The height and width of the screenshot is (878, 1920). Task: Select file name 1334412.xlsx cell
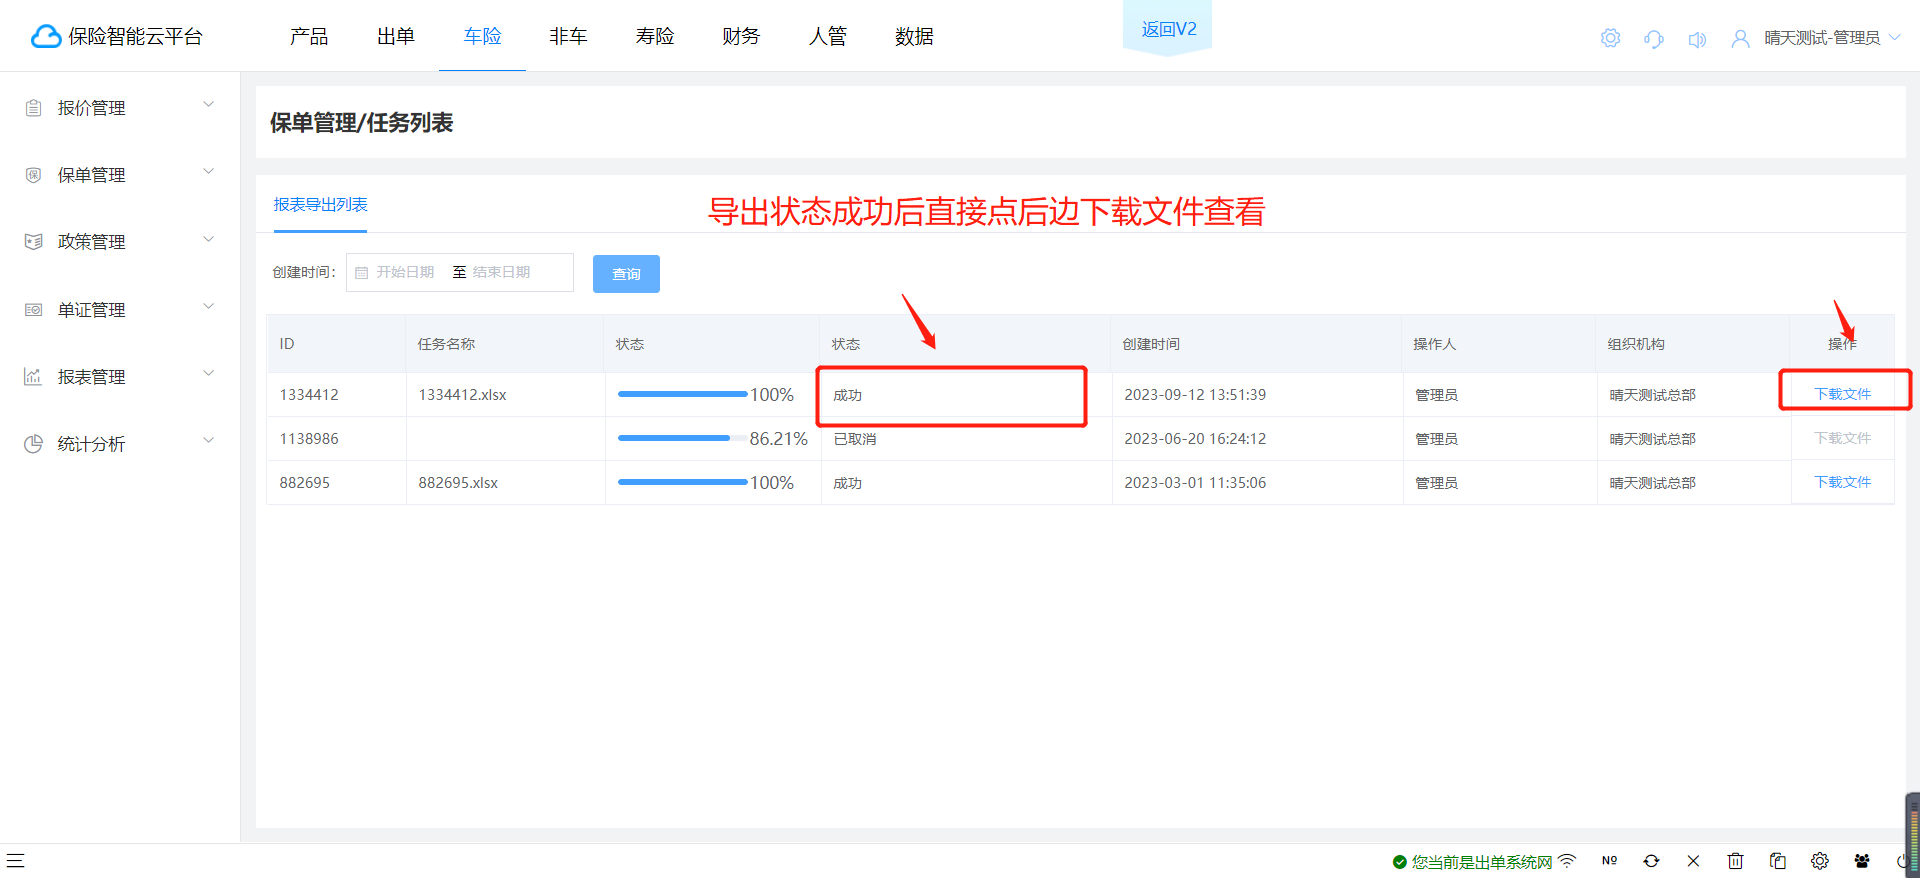(462, 395)
